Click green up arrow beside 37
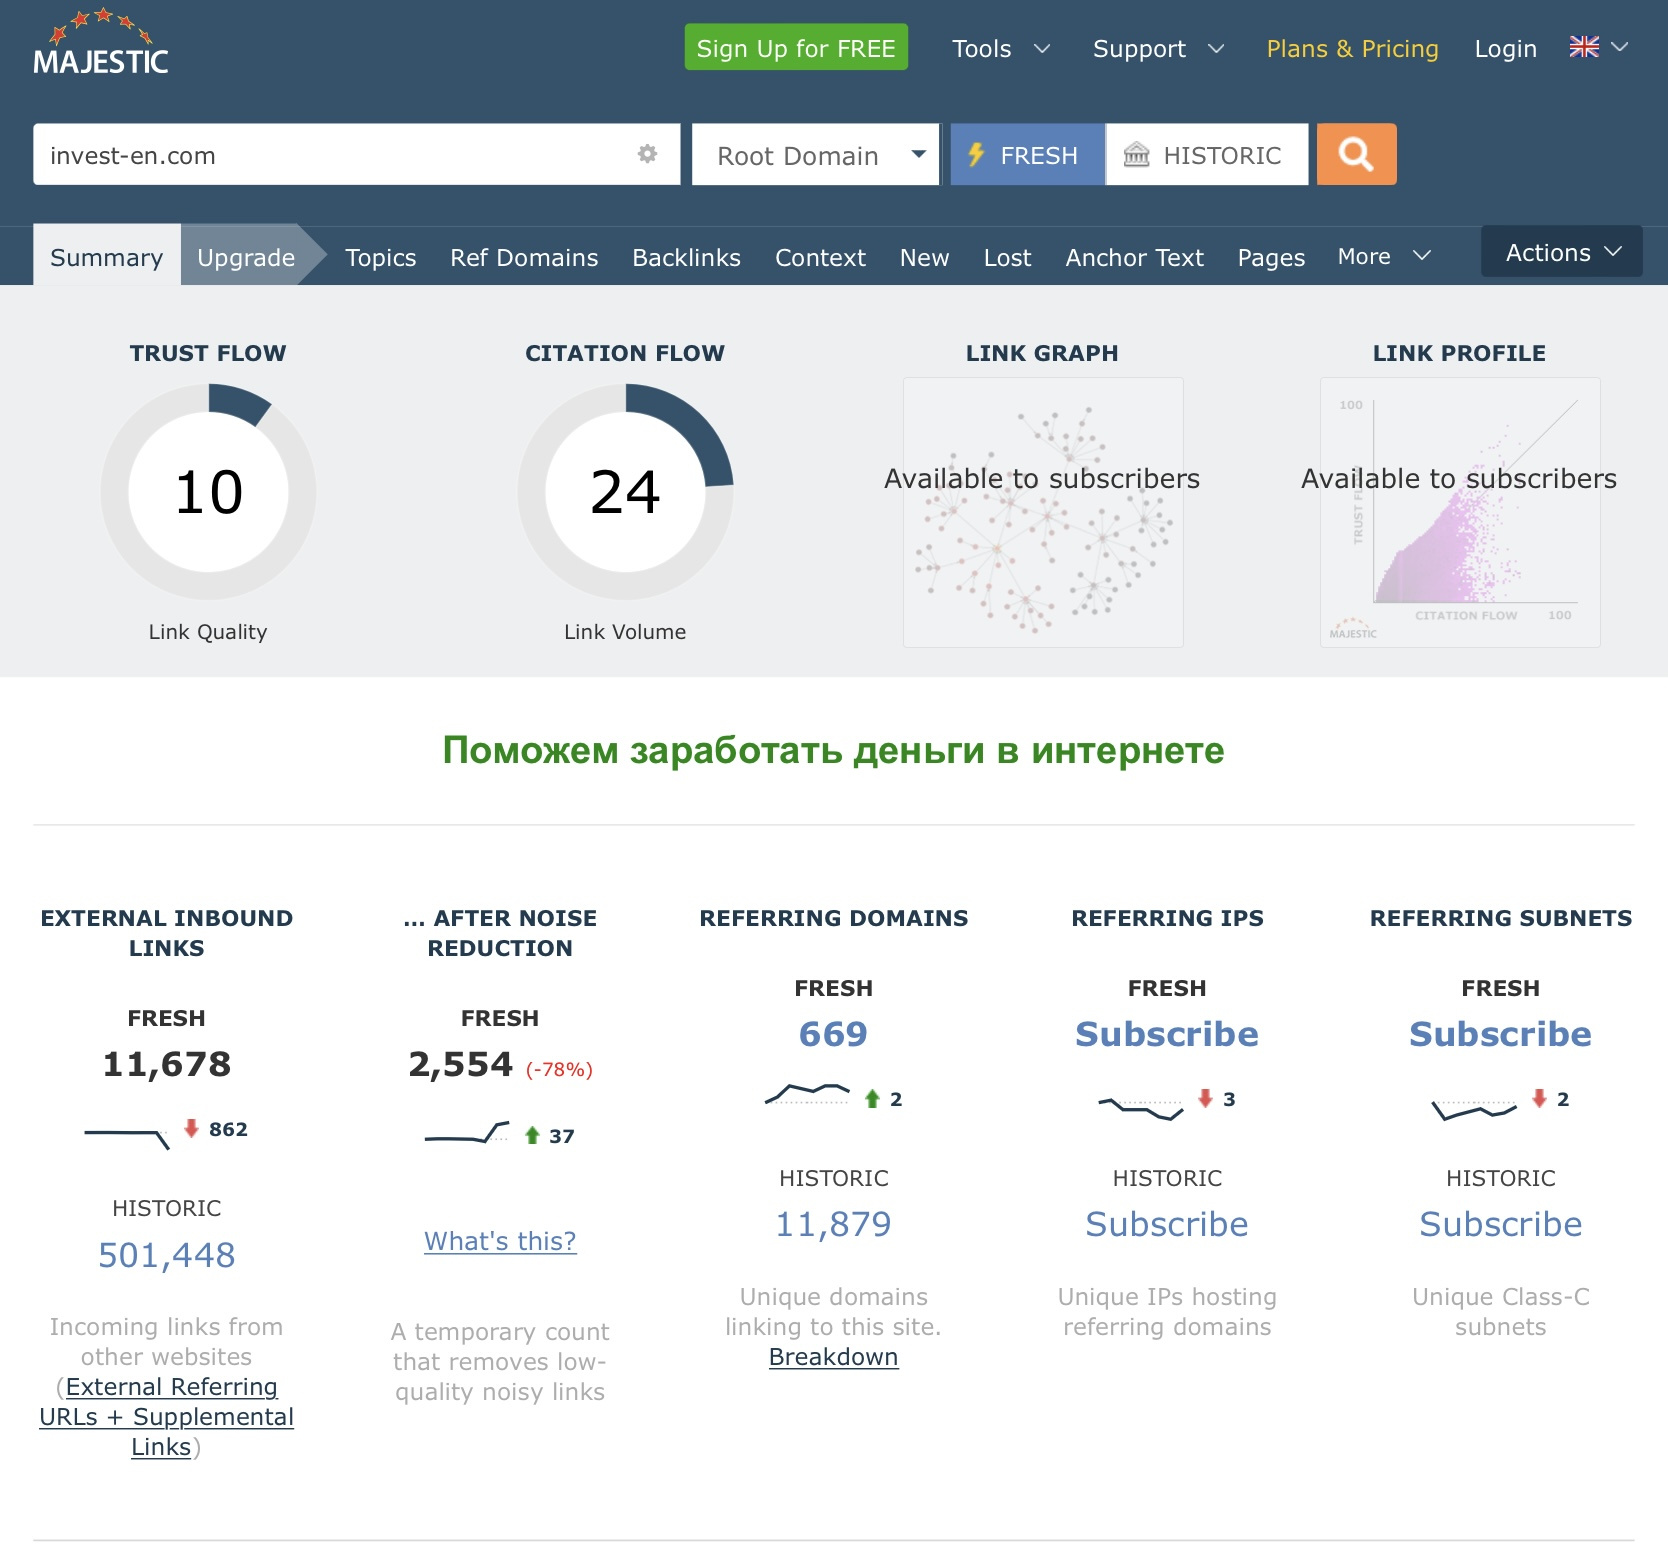 click(532, 1135)
